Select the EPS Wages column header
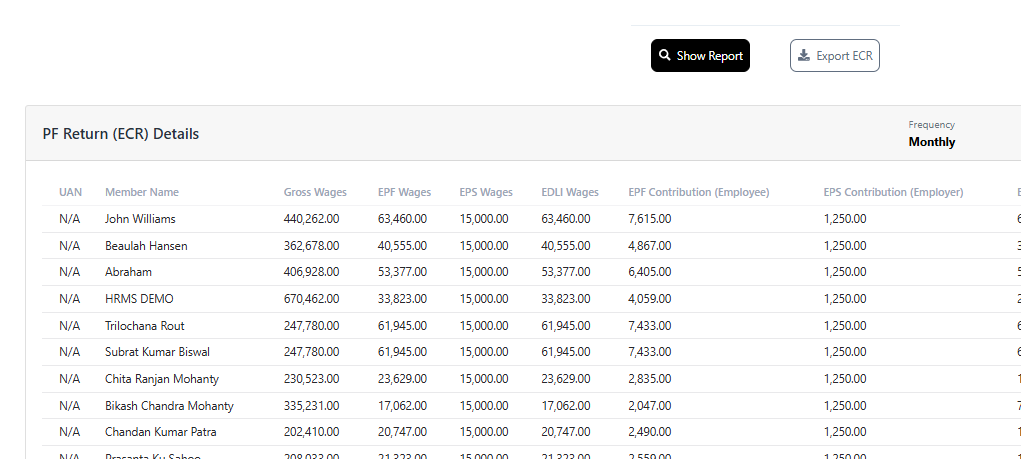 (486, 192)
